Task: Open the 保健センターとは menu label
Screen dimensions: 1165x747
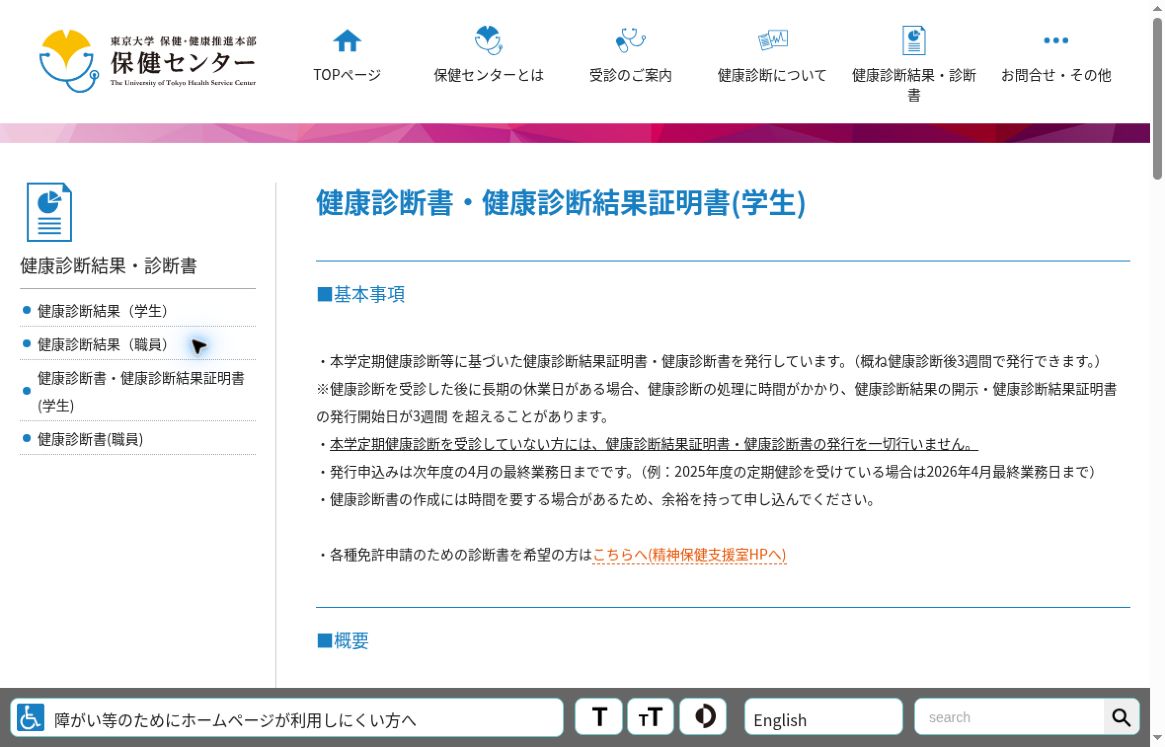Action: pos(488,75)
